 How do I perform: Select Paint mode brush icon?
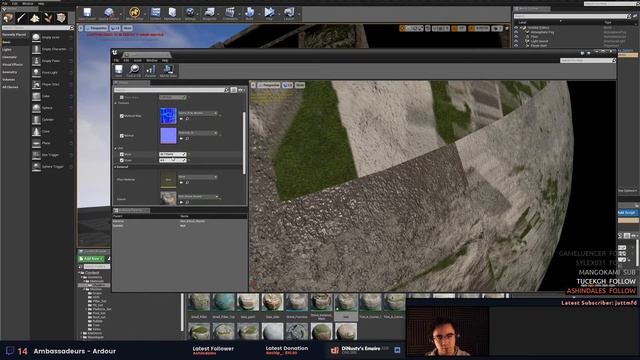pyautogui.click(x=21, y=18)
